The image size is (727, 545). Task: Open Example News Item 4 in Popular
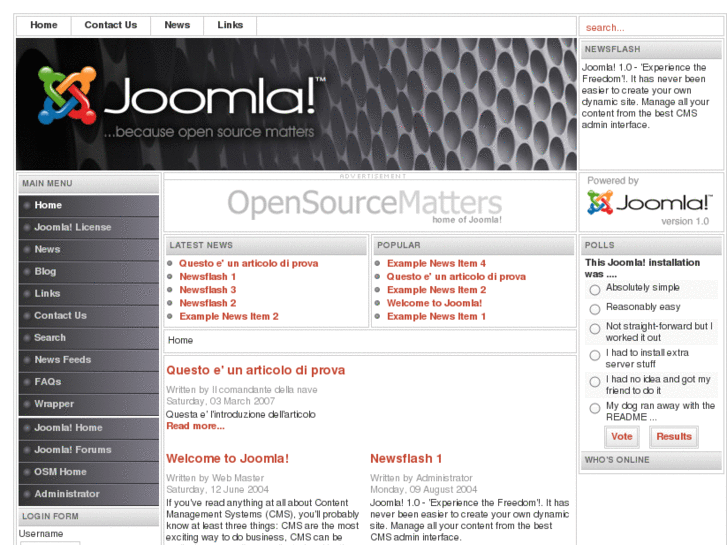(x=436, y=263)
